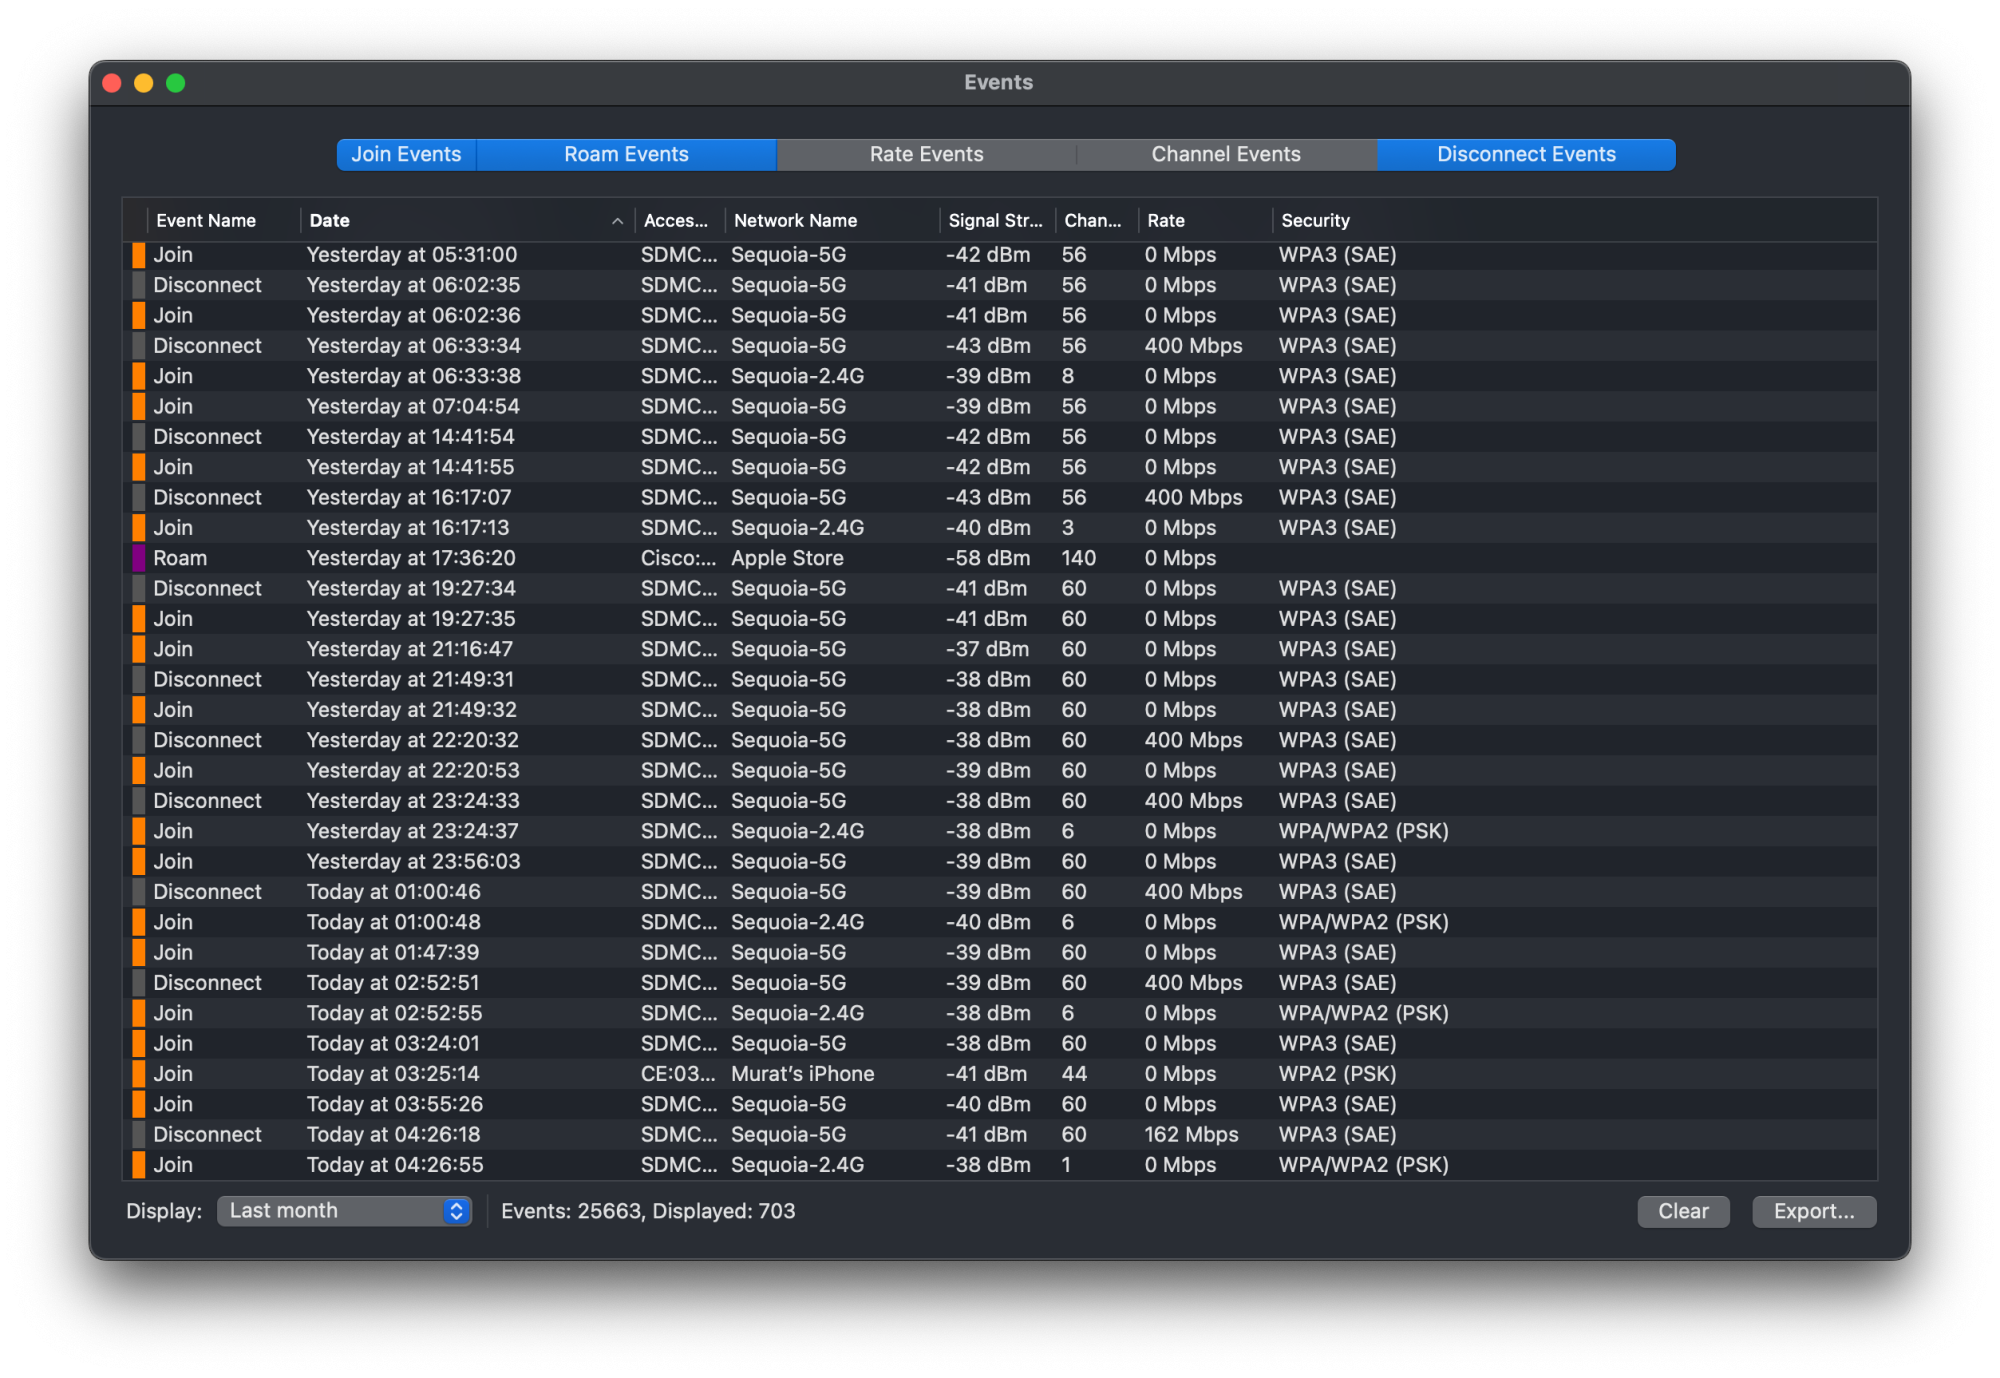Viewport: 2000px width, 1378px height.
Task: Open the Display period dropdown
Action: [344, 1211]
